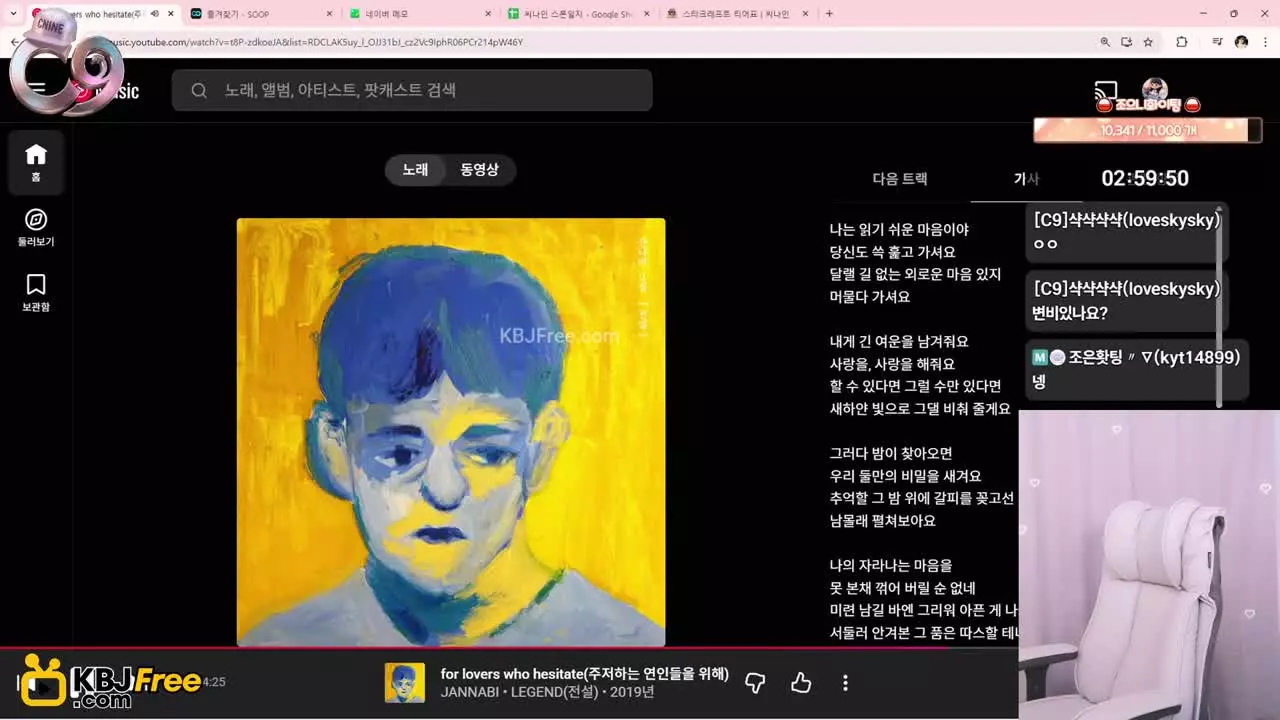Click lyric line '나는 읽기 쉬운 마음이야'
The height and width of the screenshot is (720, 1280).
click(899, 229)
